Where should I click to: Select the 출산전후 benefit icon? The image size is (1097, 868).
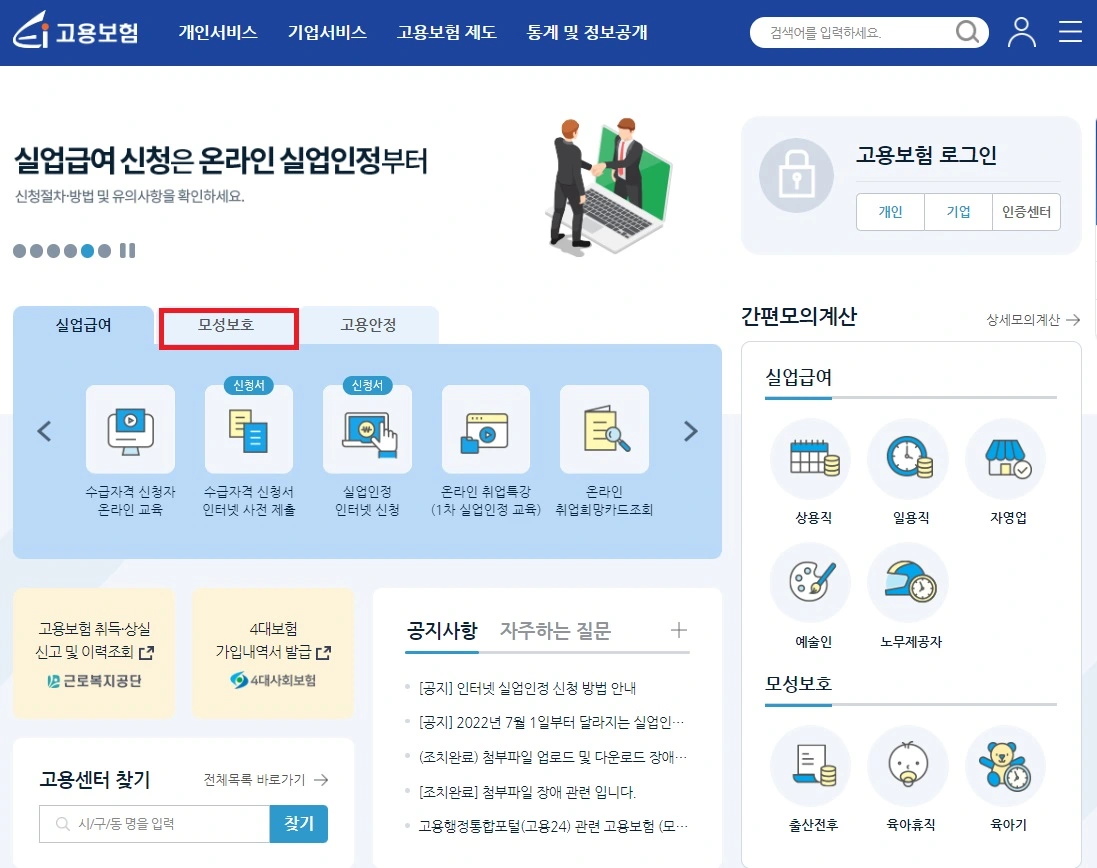click(809, 765)
